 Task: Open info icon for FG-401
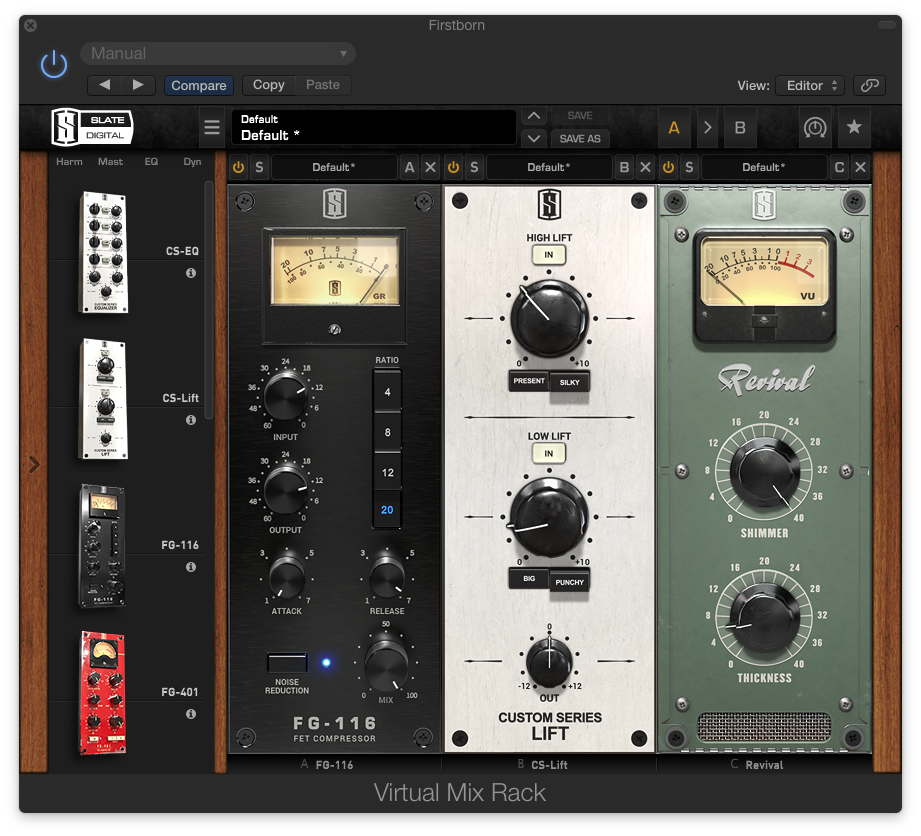(191, 714)
